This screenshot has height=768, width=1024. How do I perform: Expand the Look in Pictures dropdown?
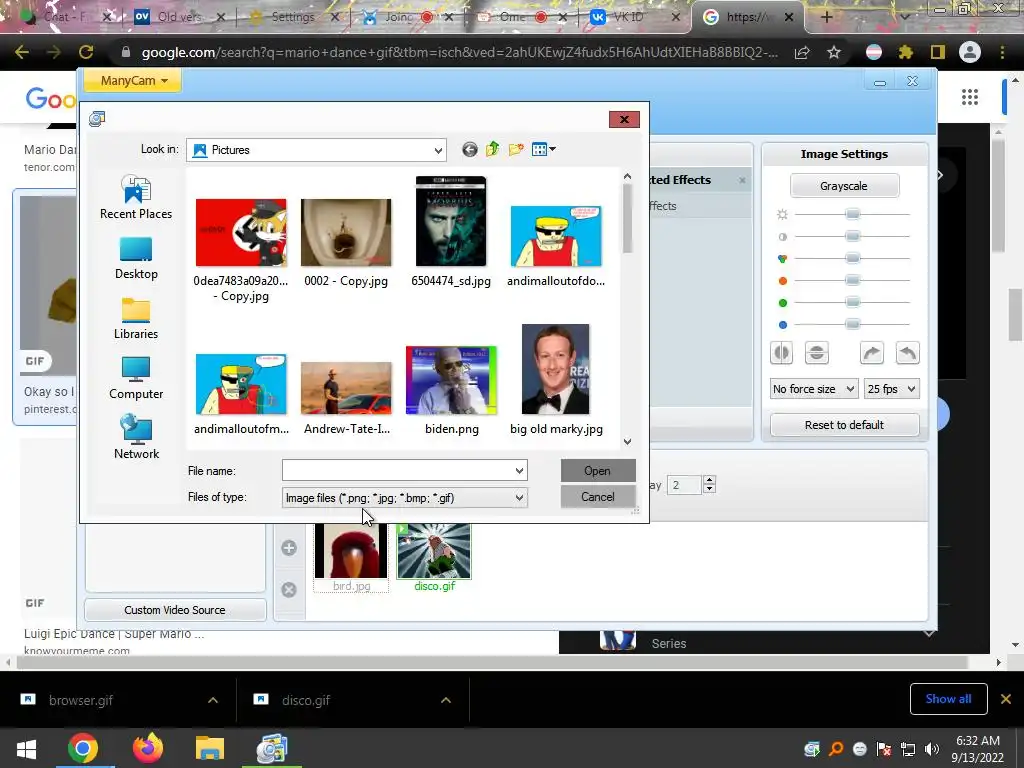438,150
